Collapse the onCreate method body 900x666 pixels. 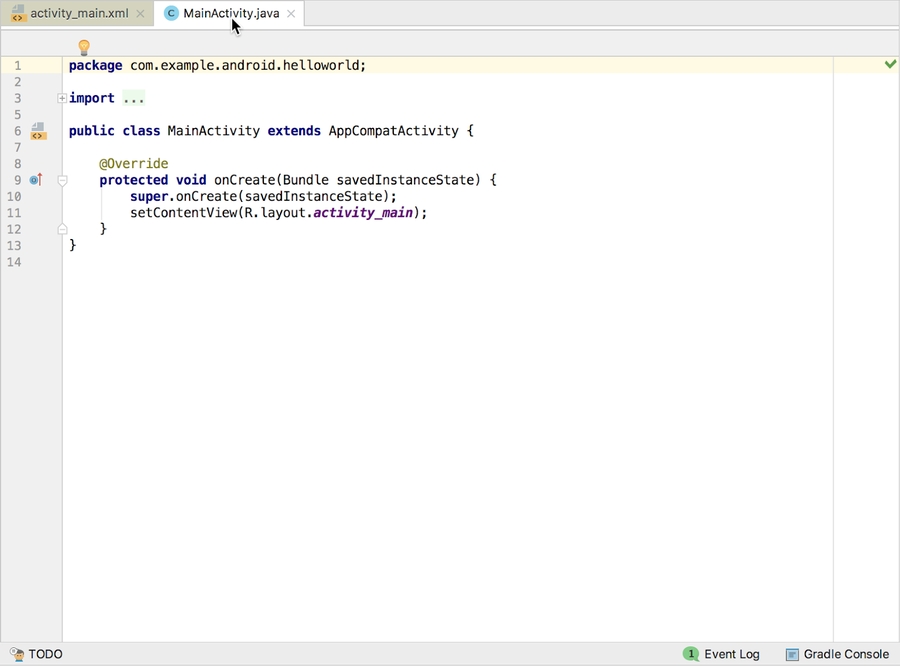pyautogui.click(x=62, y=180)
